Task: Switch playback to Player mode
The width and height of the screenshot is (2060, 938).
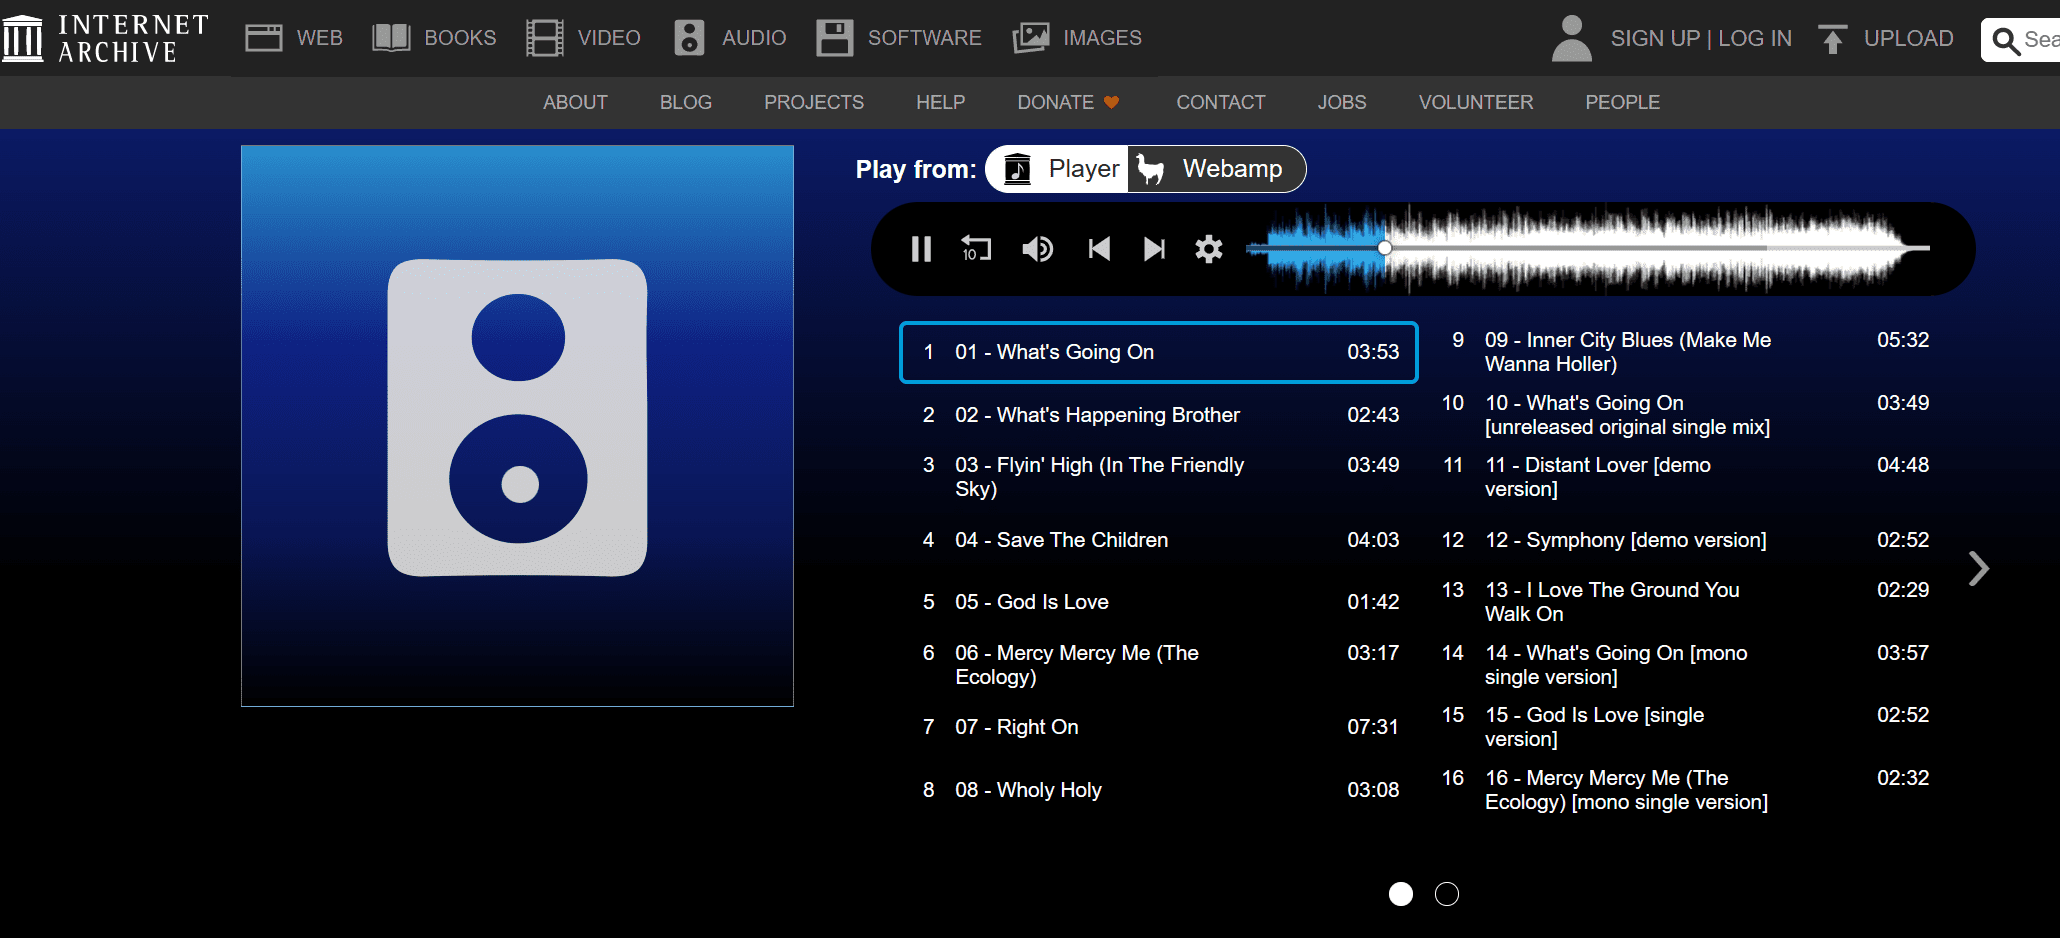Action: (x=1058, y=169)
